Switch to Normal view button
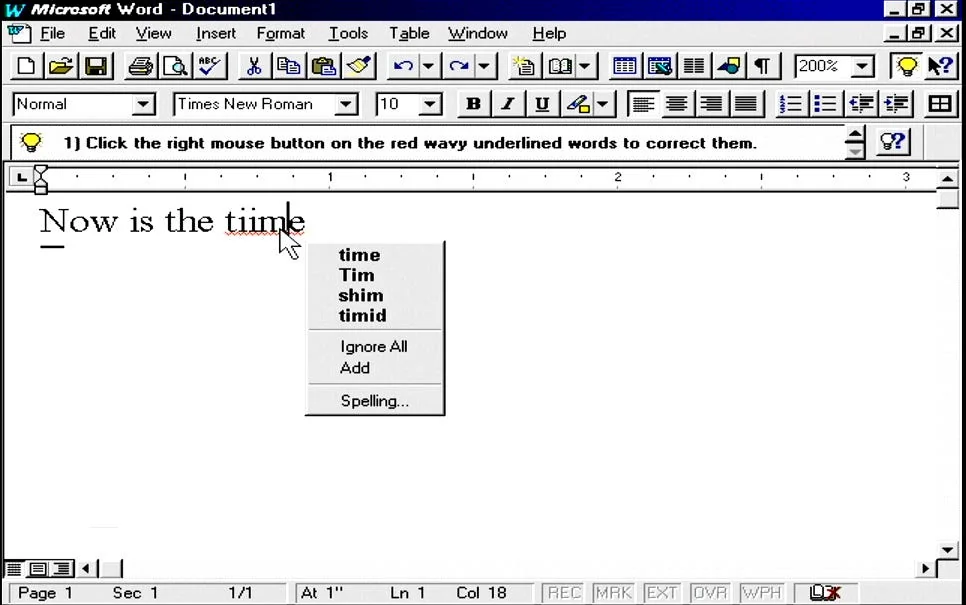Screen dimensions: 966x605 click(14, 569)
